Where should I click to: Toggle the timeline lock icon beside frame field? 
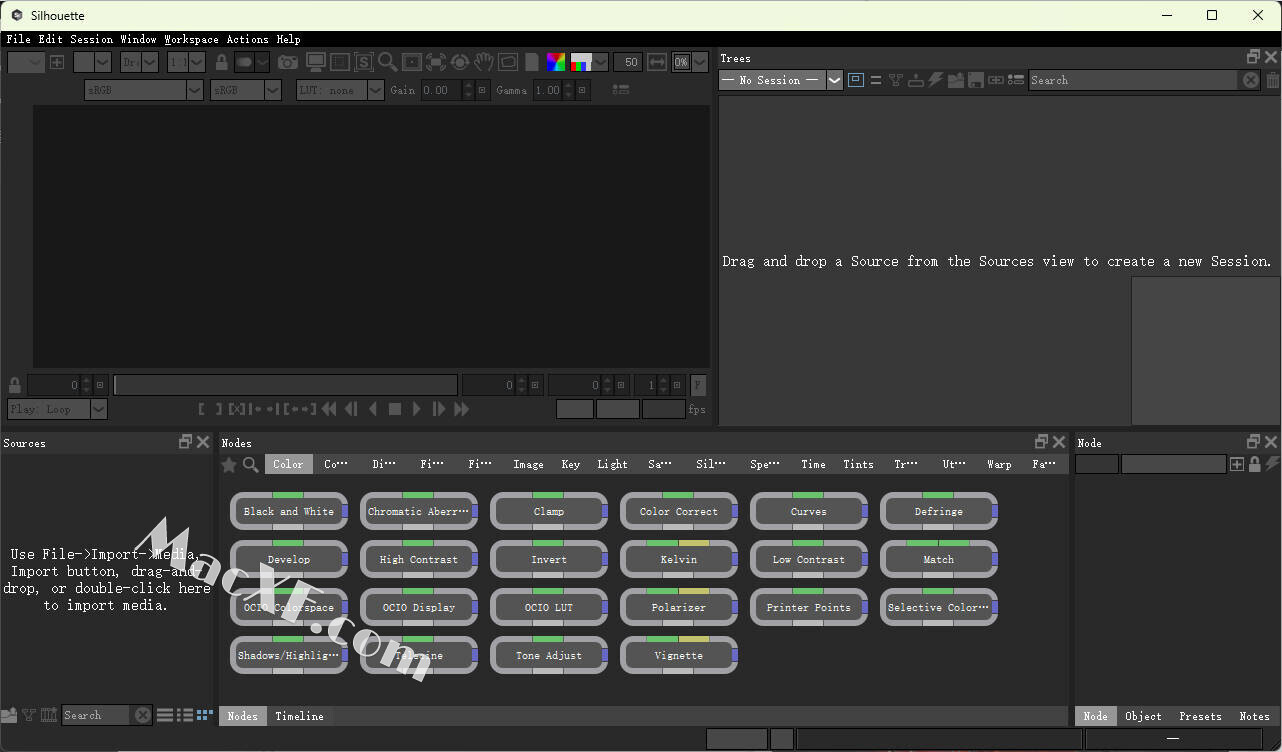tap(14, 385)
